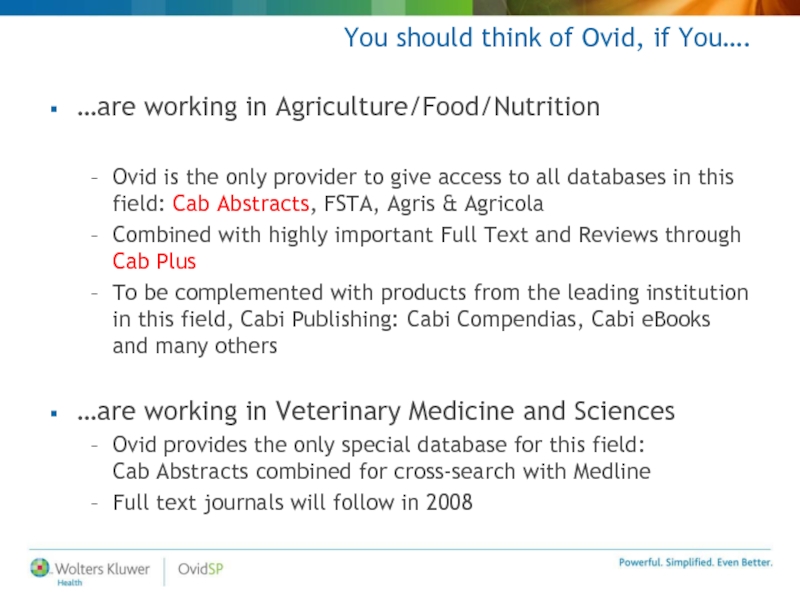Click heading '...are working in Agriculture/Food/Nutrition'

point(338,107)
